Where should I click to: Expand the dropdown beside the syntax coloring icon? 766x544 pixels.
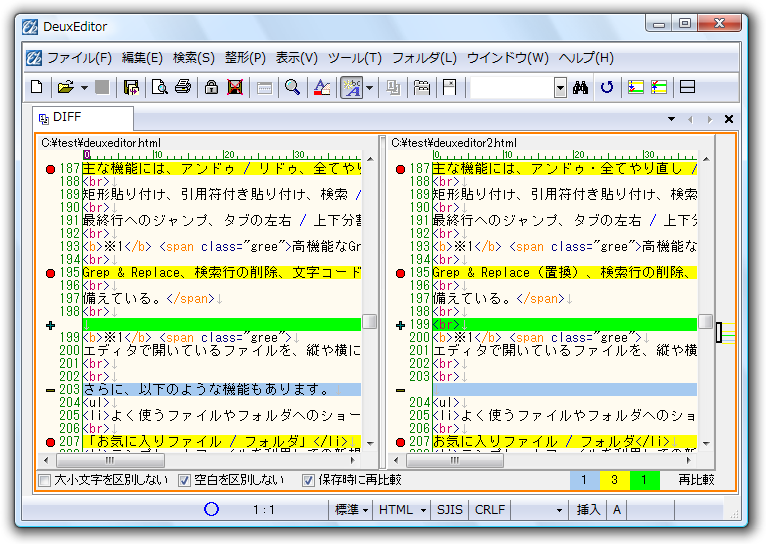click(x=369, y=88)
